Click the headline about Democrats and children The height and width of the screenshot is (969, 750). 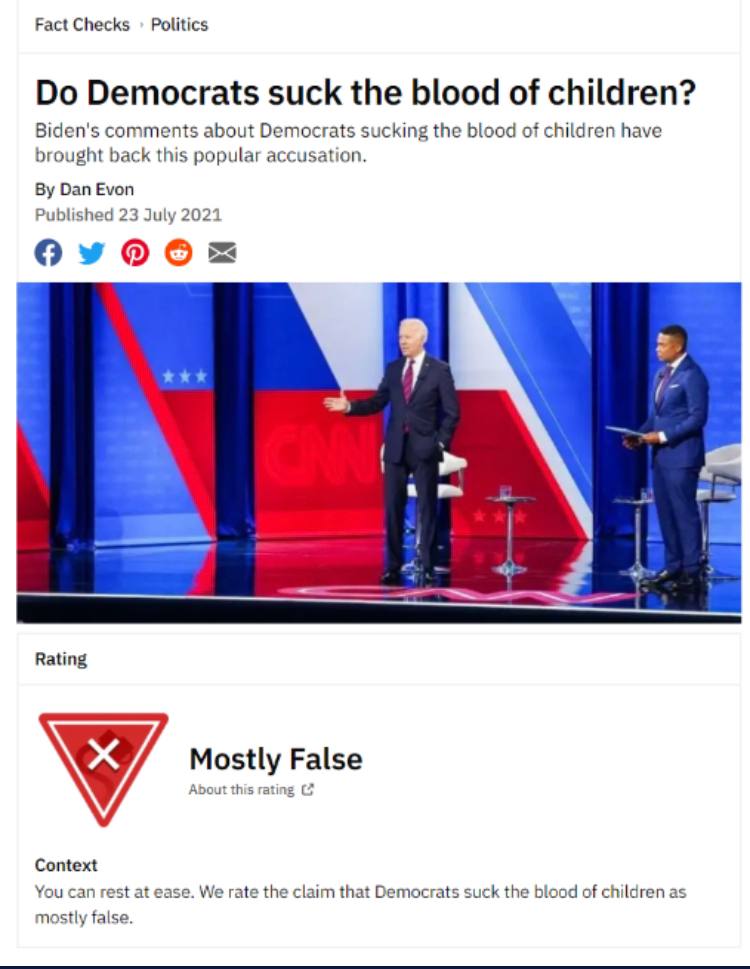coord(365,93)
